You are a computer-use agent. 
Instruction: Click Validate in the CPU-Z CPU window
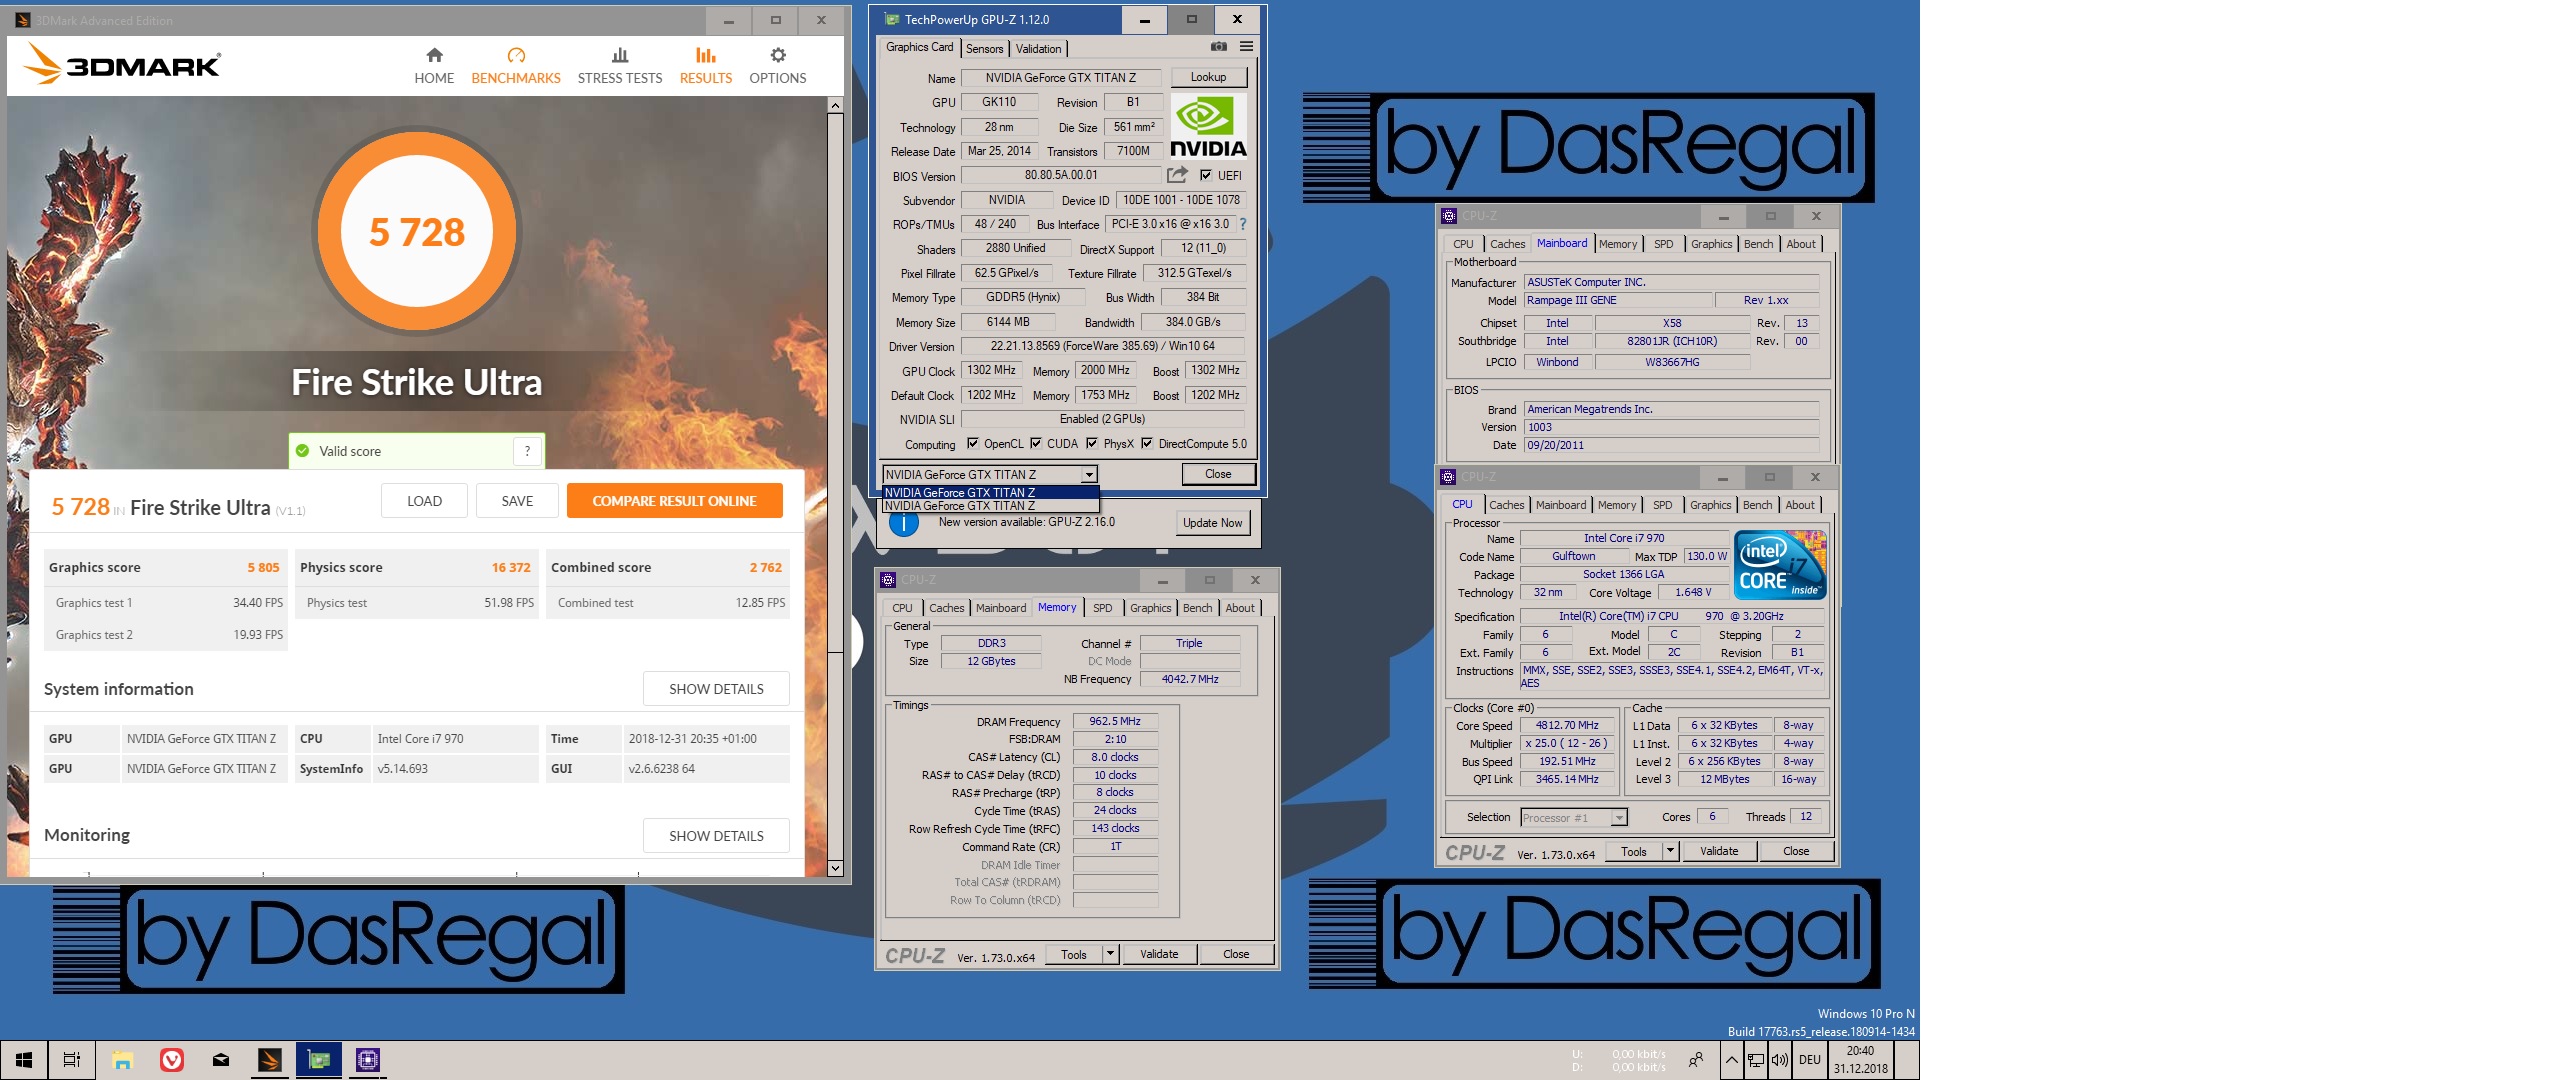(1718, 851)
